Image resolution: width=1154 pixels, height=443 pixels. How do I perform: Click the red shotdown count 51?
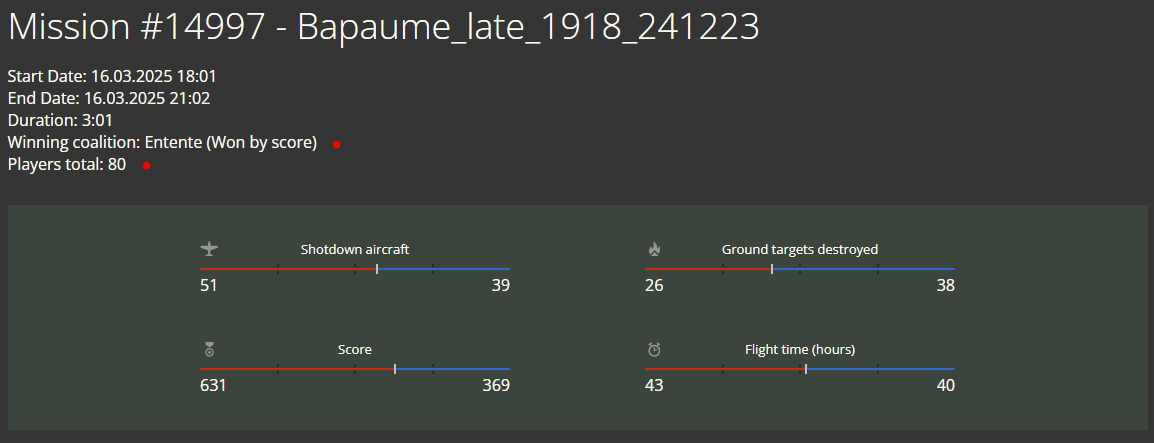pos(209,285)
